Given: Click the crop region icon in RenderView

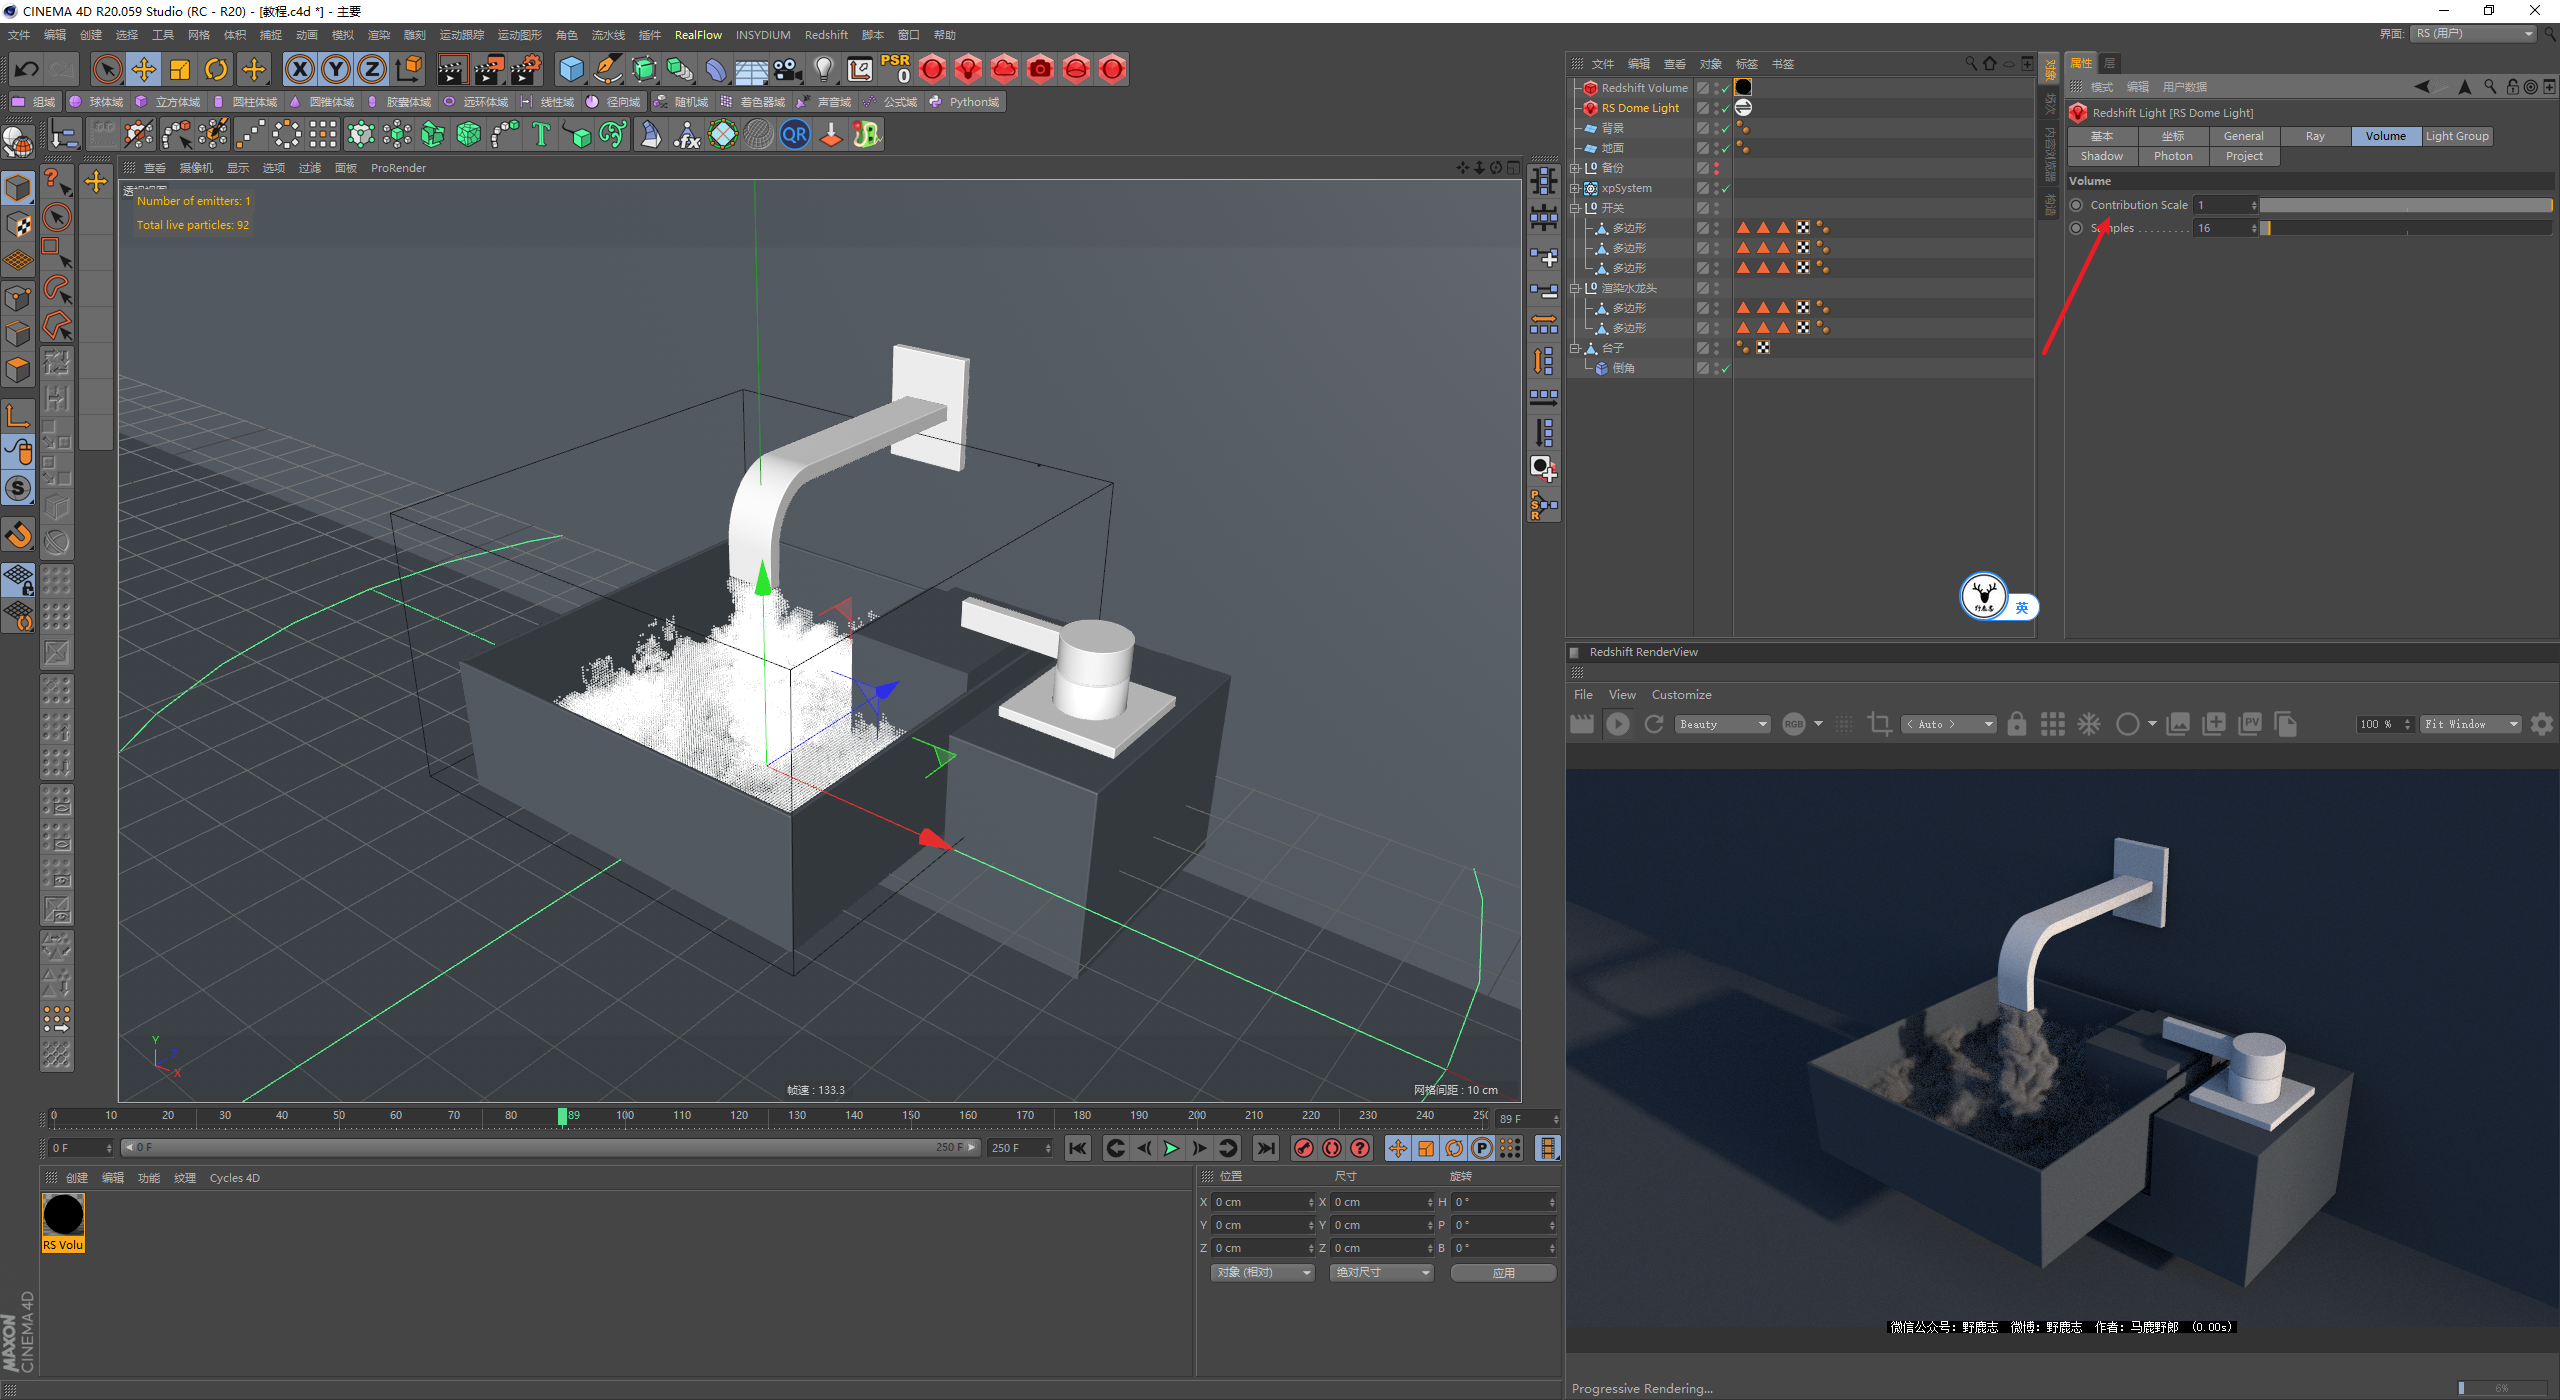Looking at the screenshot, I should pyautogui.click(x=1879, y=724).
